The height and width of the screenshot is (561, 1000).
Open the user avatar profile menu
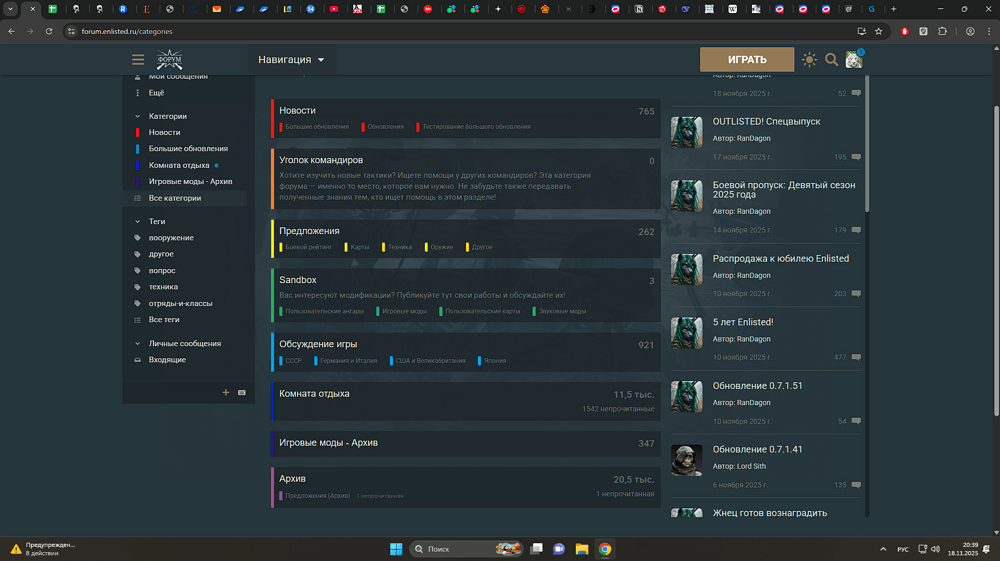(853, 60)
